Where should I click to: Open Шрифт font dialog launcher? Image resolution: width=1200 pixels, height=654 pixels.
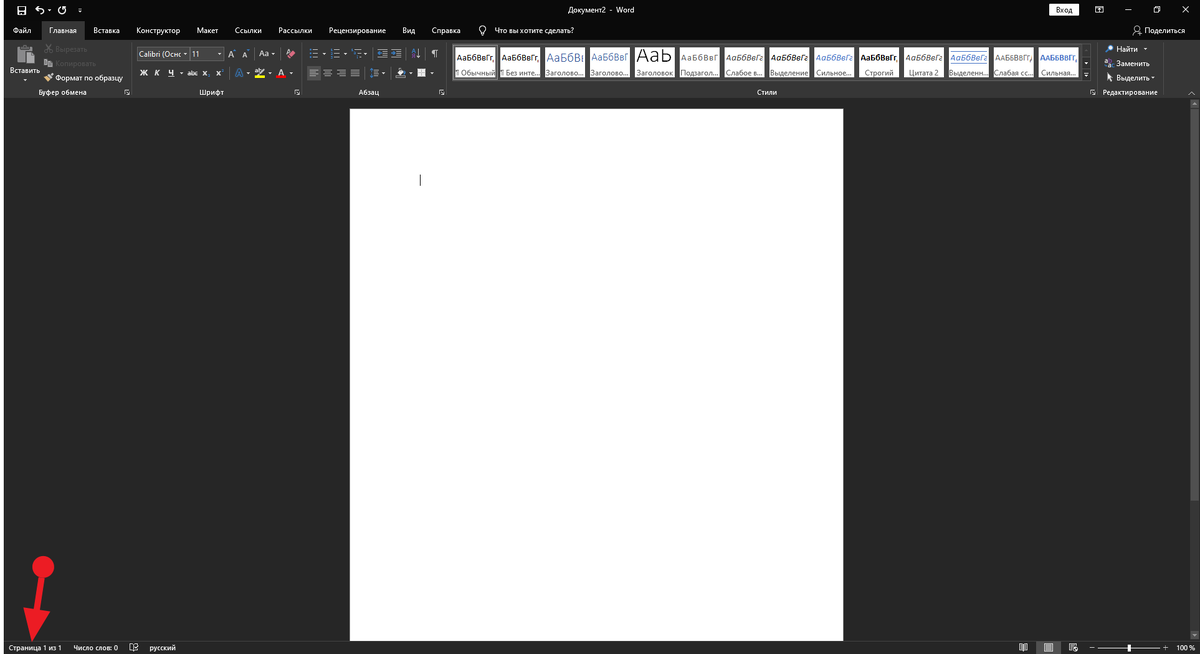point(298,92)
